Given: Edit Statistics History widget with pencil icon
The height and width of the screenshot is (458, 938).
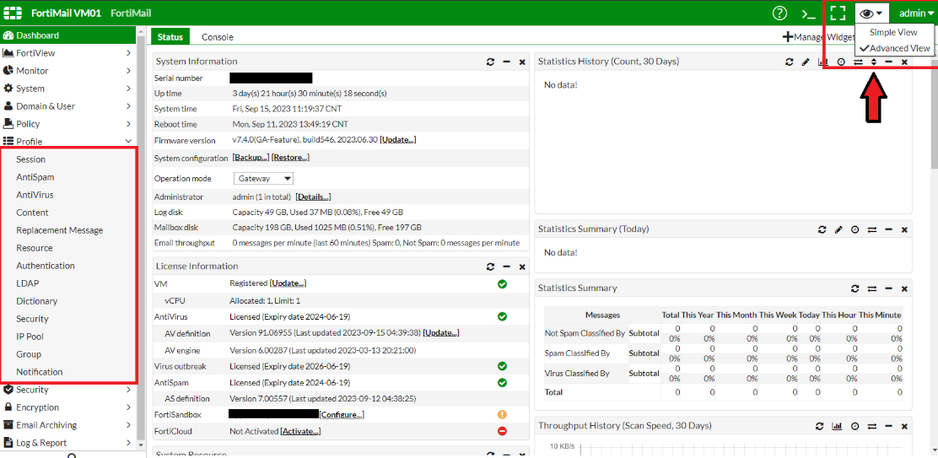Looking at the screenshot, I should coord(806,62).
